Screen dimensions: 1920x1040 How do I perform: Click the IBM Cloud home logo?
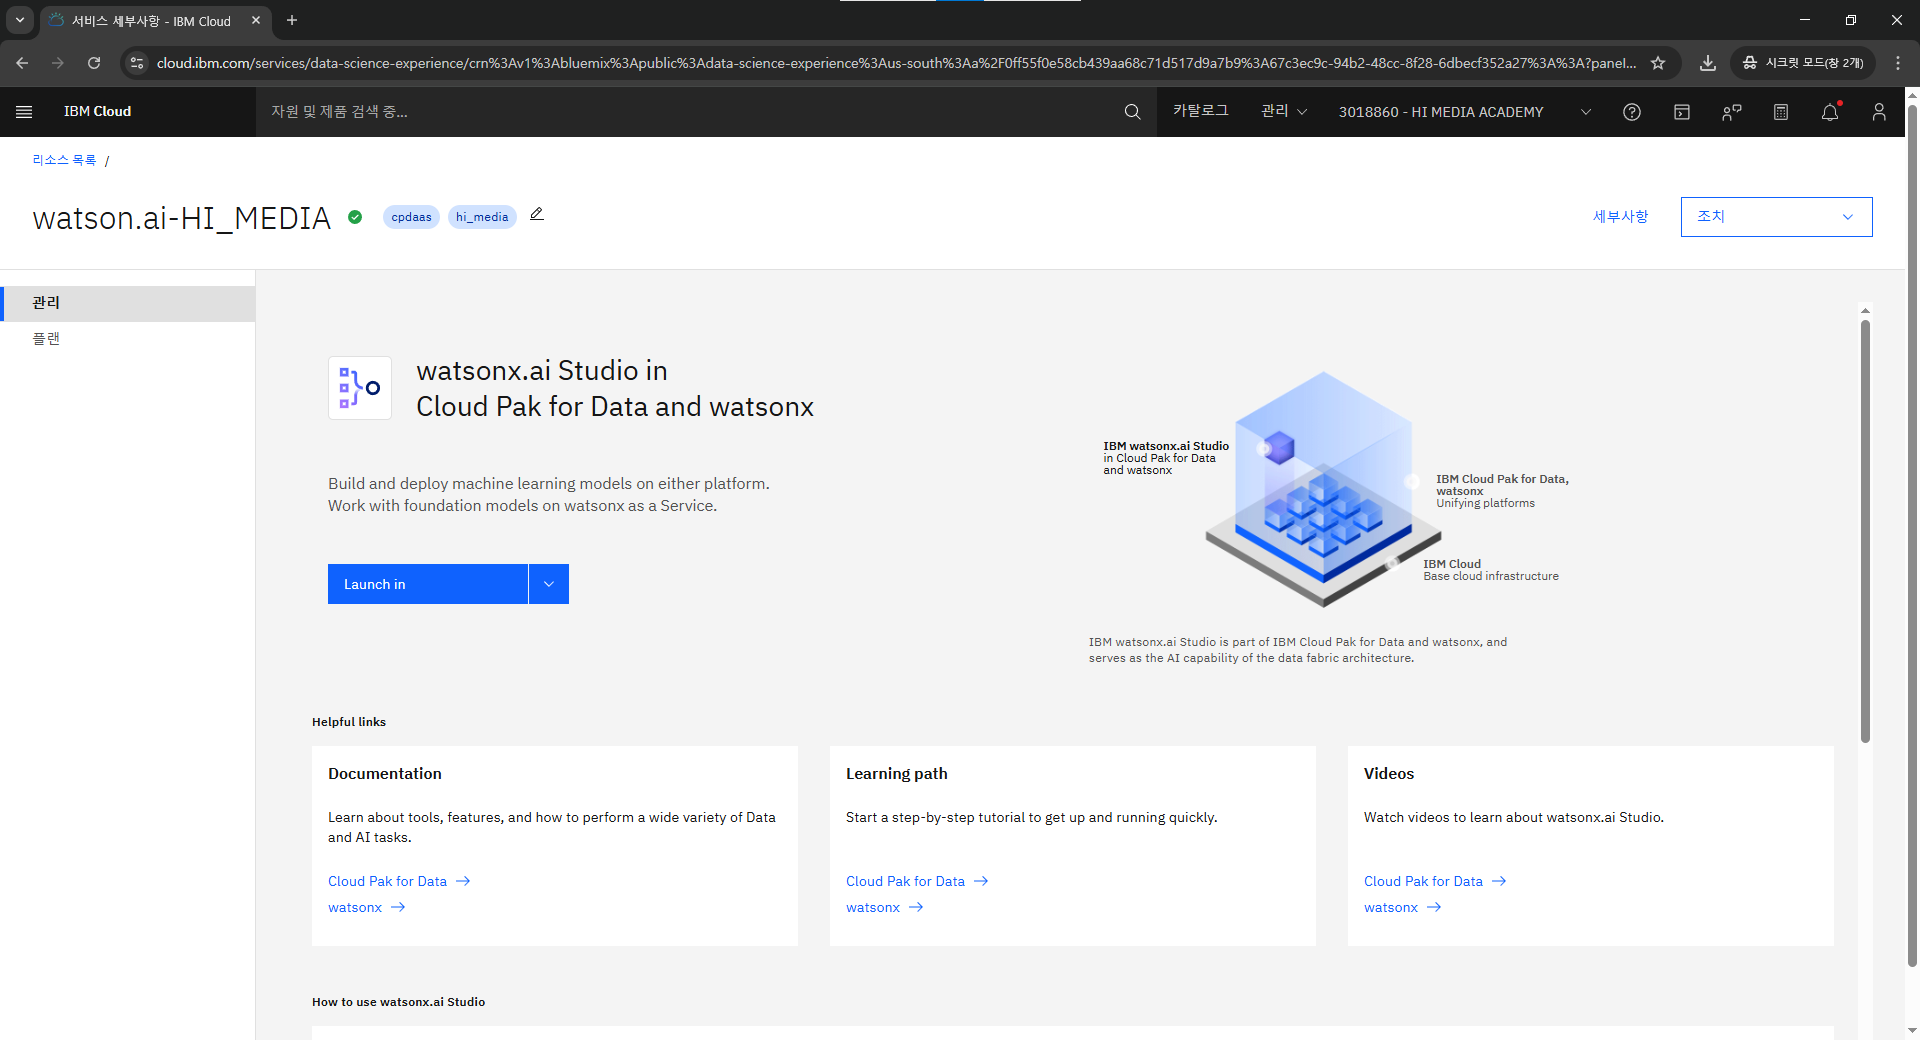click(x=98, y=112)
